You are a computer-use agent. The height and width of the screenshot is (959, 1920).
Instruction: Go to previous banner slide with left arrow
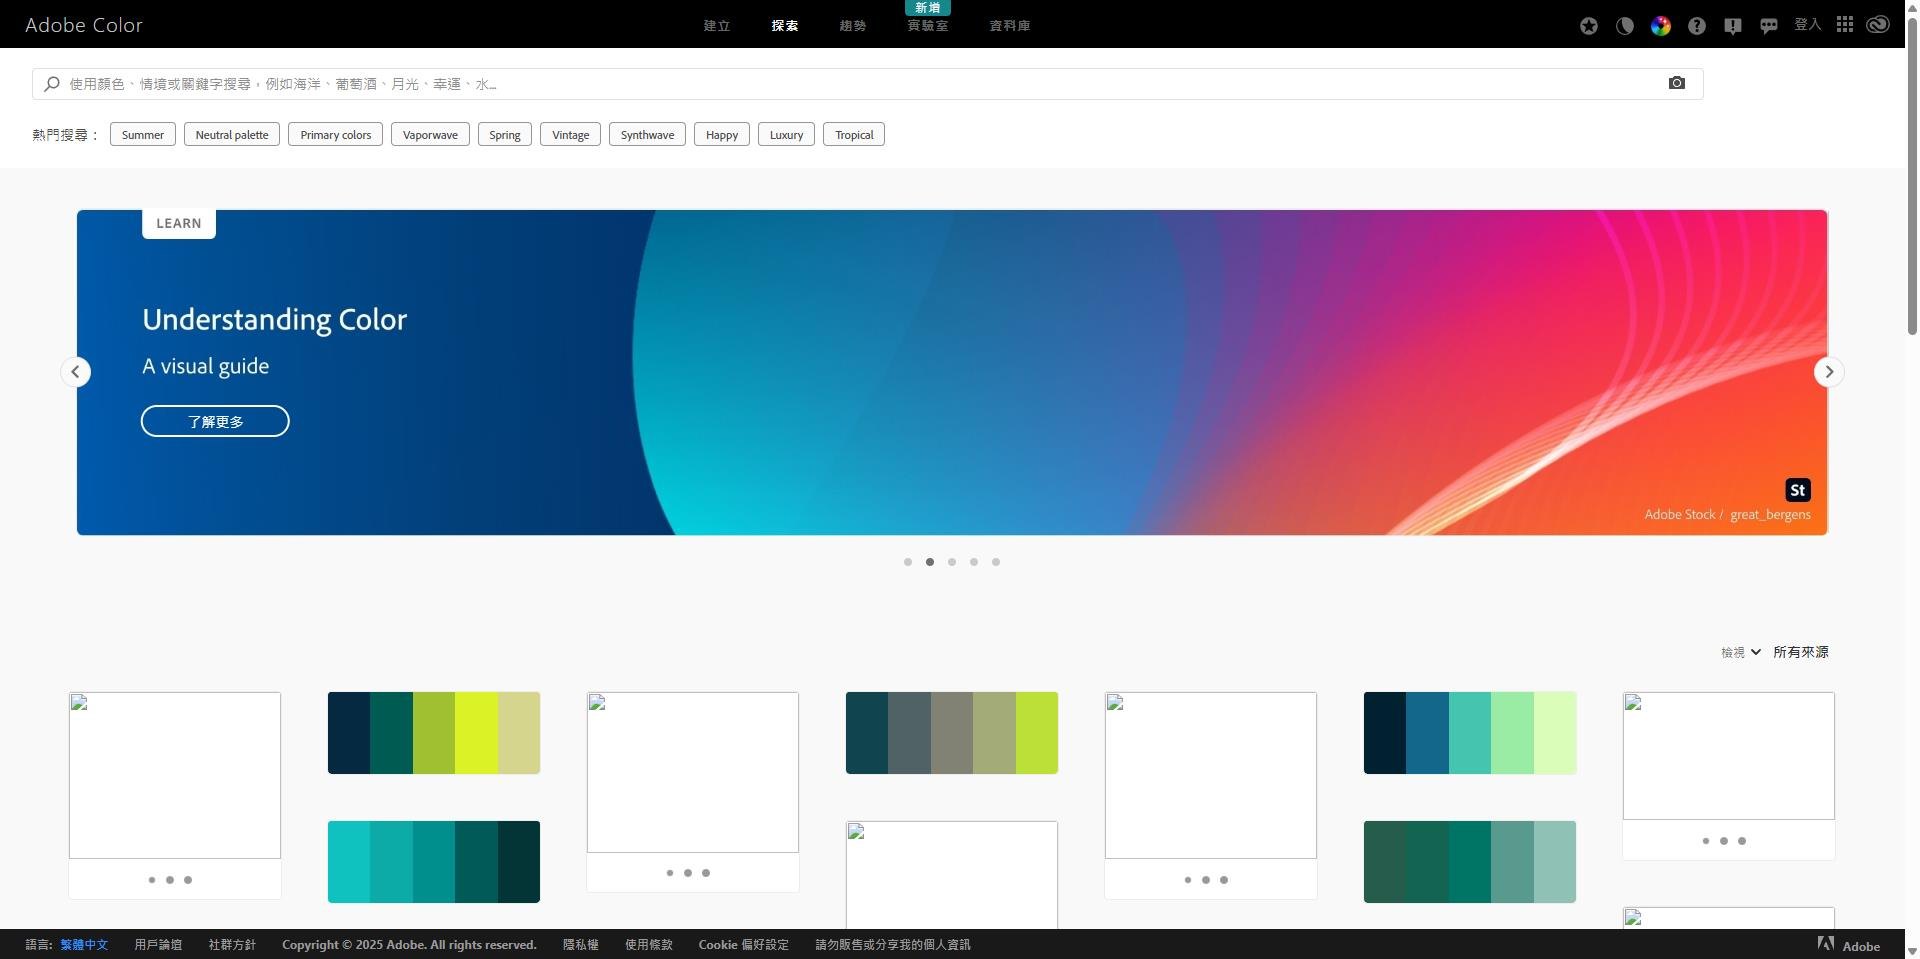[x=76, y=372]
